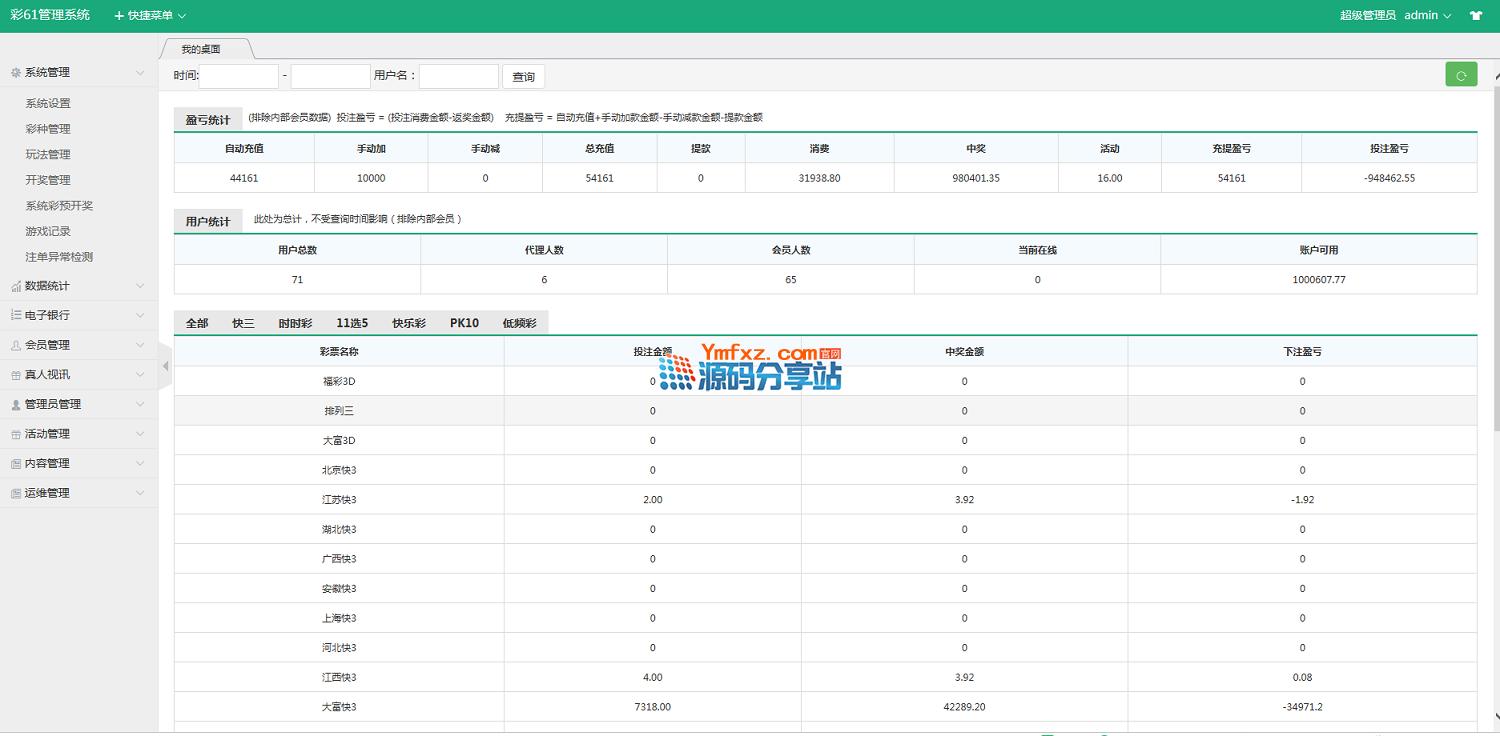Collapse sidebar using the left arrow handle
1500x736 pixels.
point(165,367)
